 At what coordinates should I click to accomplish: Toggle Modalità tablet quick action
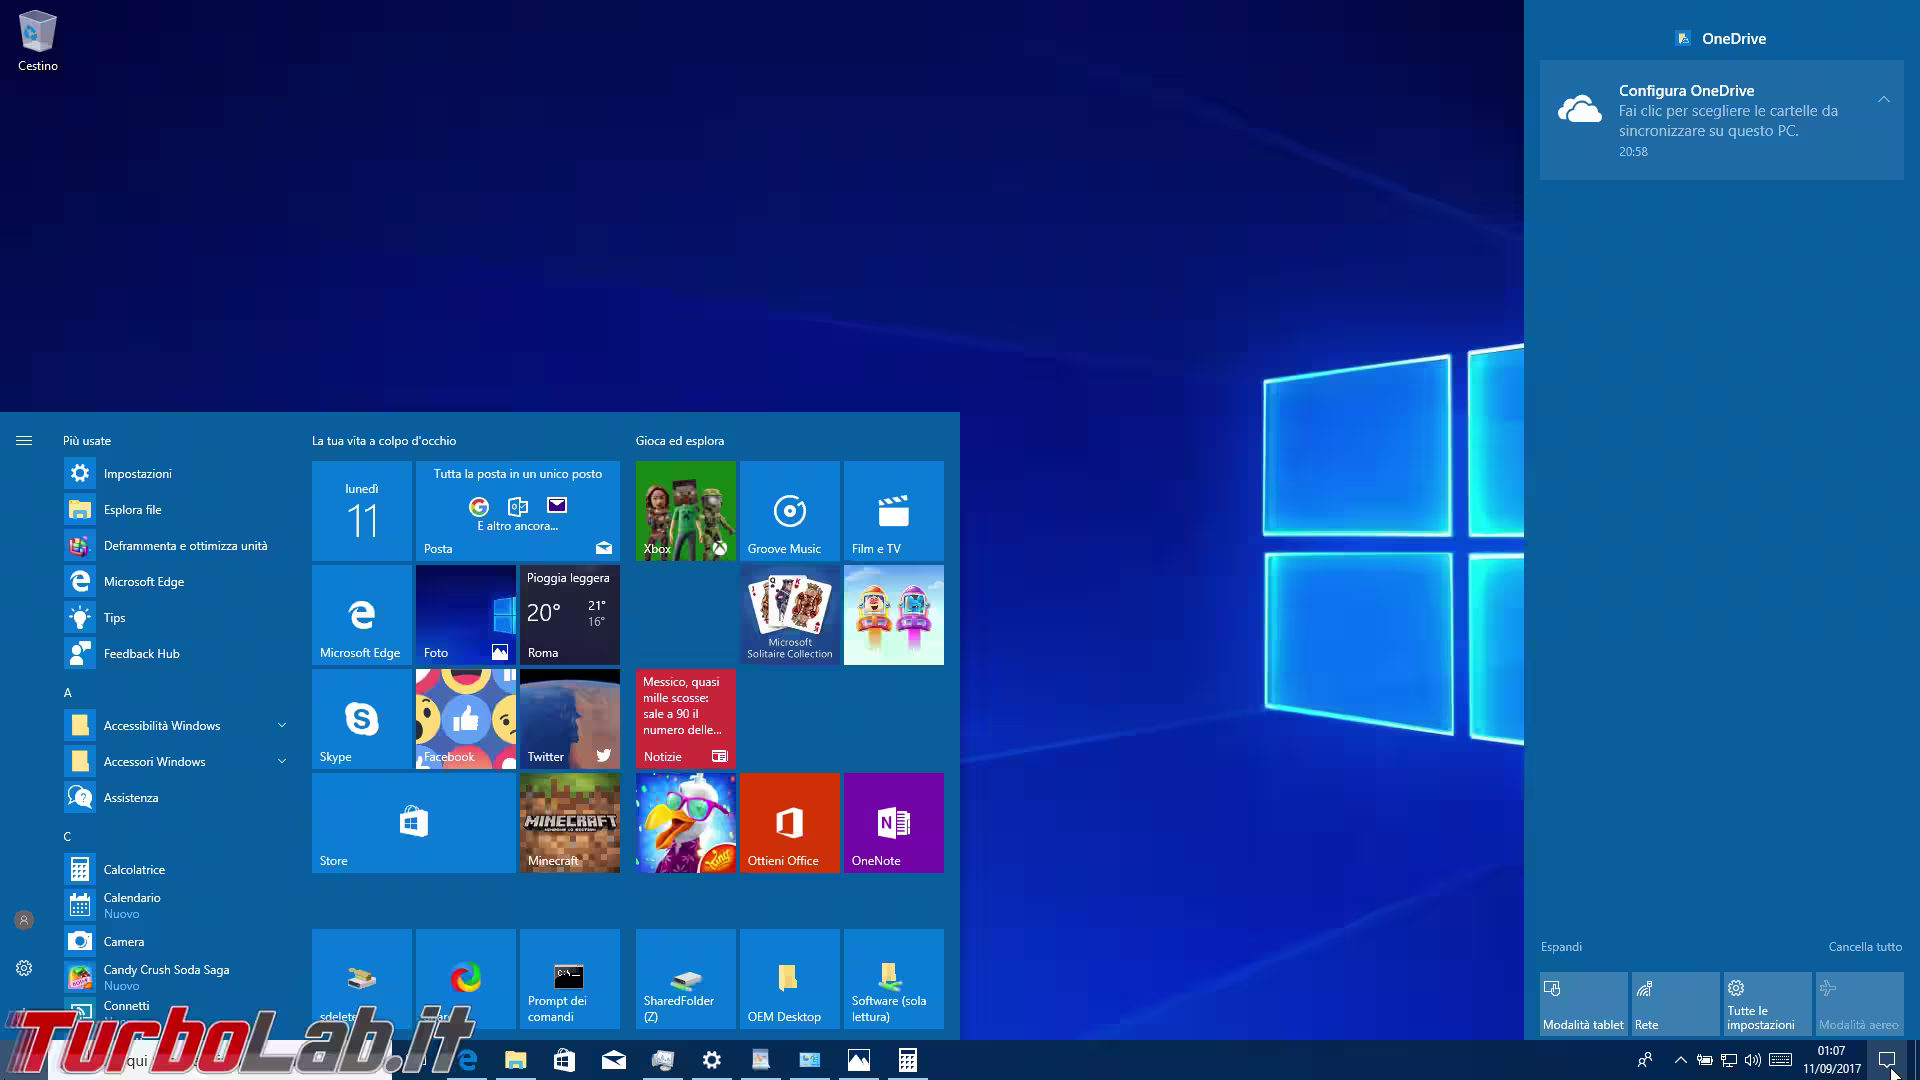[1583, 1004]
